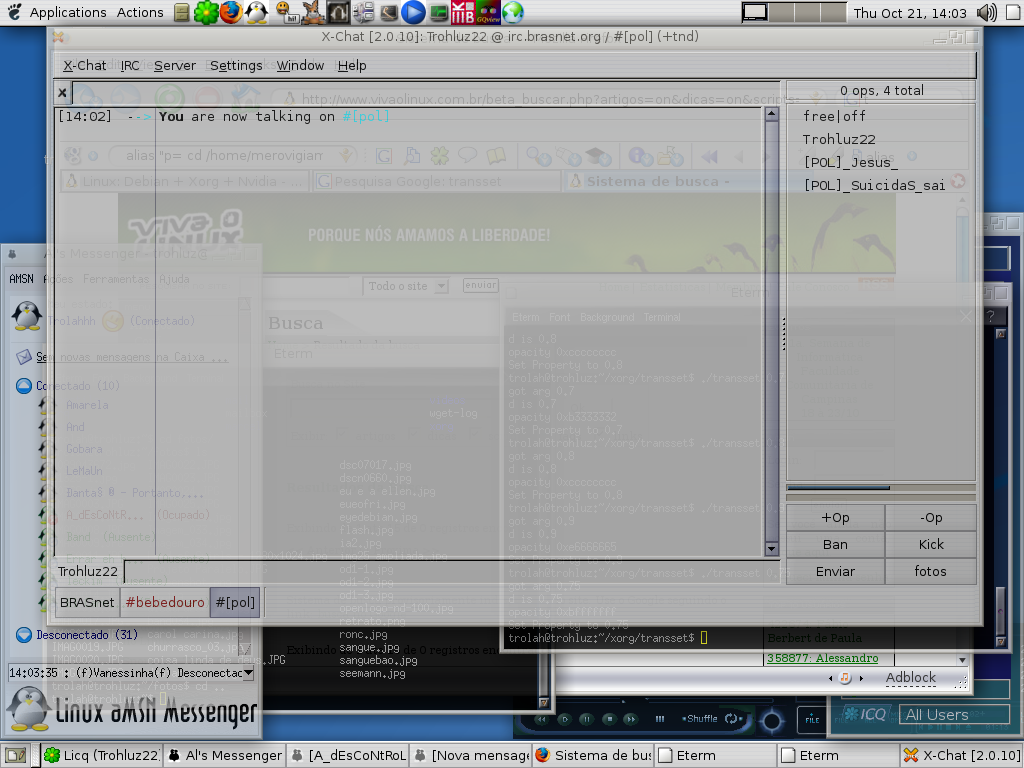
Task: Collapse the Desconectado (31) contact group
Action: (24, 634)
